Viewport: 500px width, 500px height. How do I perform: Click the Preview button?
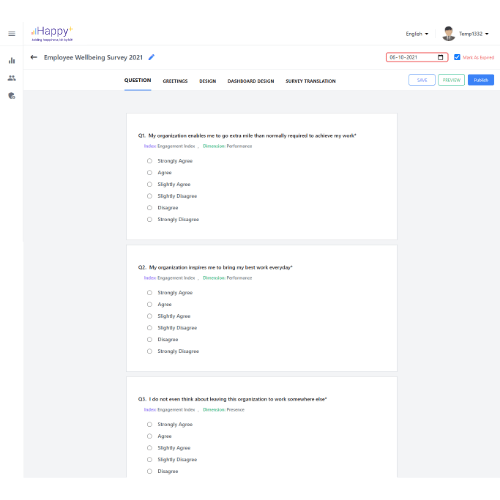click(x=451, y=80)
